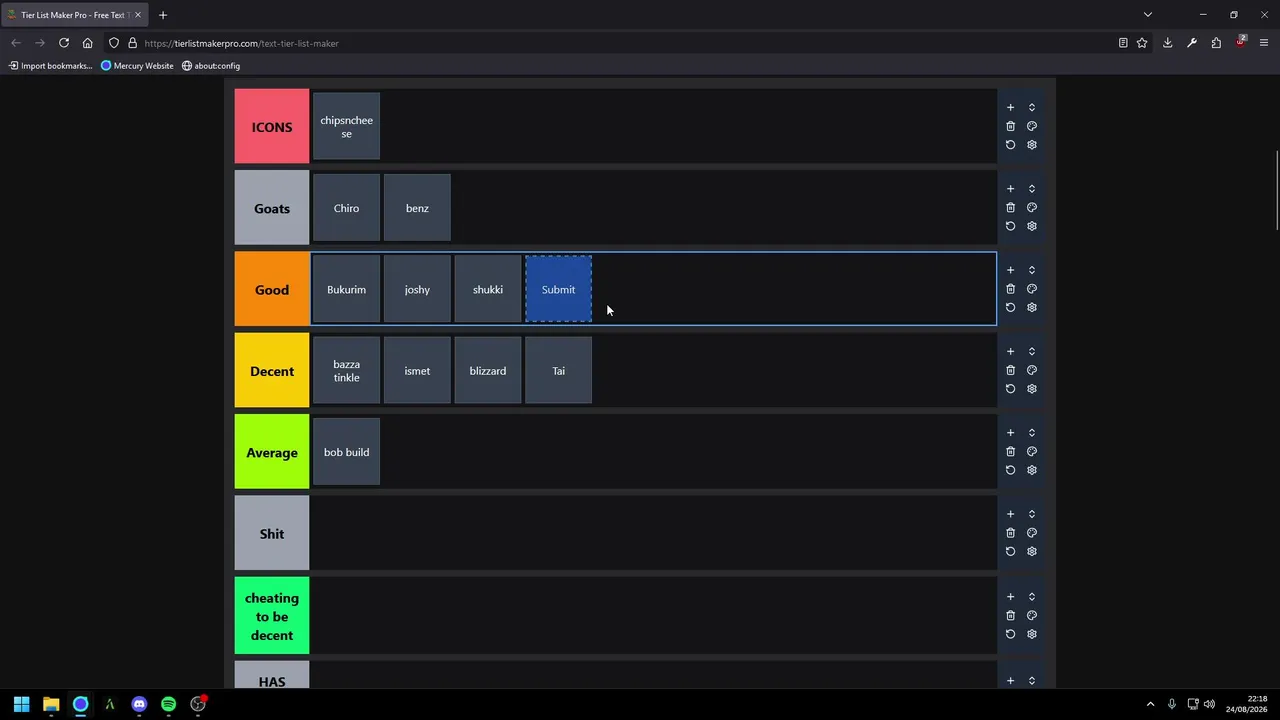Click the red ICONS tier label
Viewport: 1280px width, 720px height.
coord(272,126)
